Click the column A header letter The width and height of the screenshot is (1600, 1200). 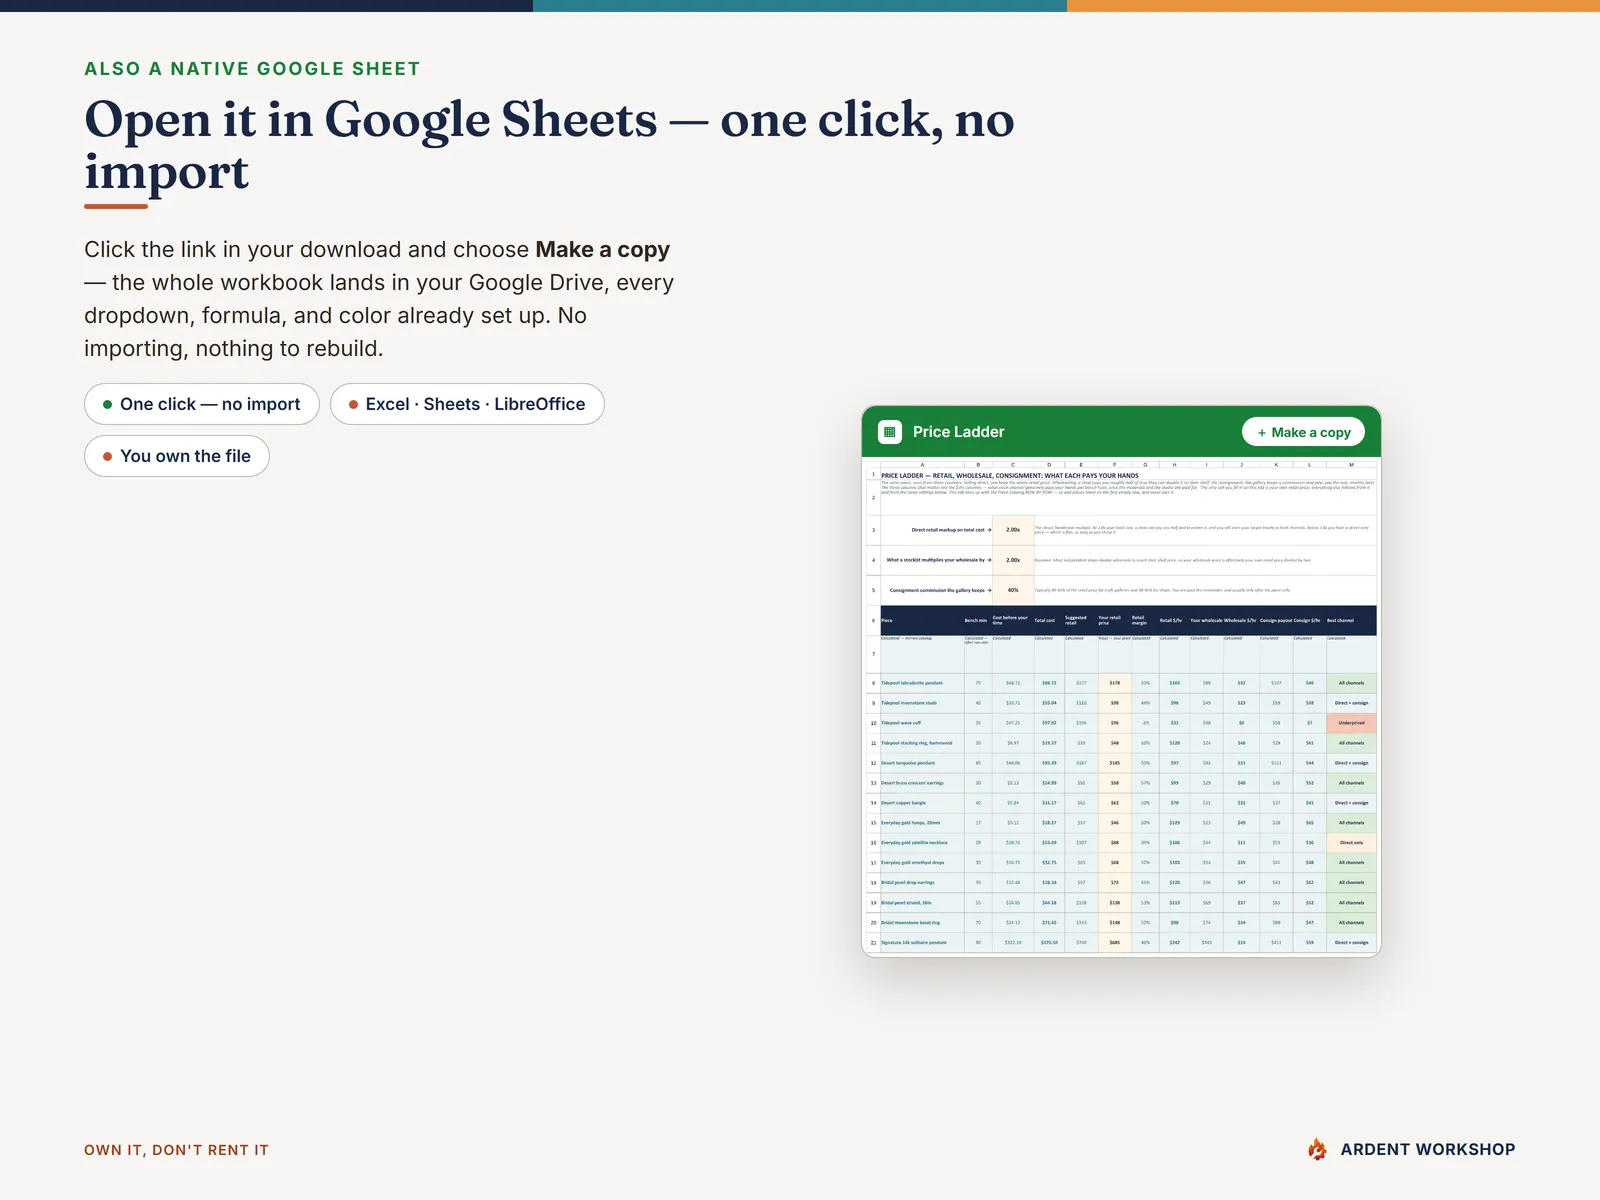coord(922,465)
